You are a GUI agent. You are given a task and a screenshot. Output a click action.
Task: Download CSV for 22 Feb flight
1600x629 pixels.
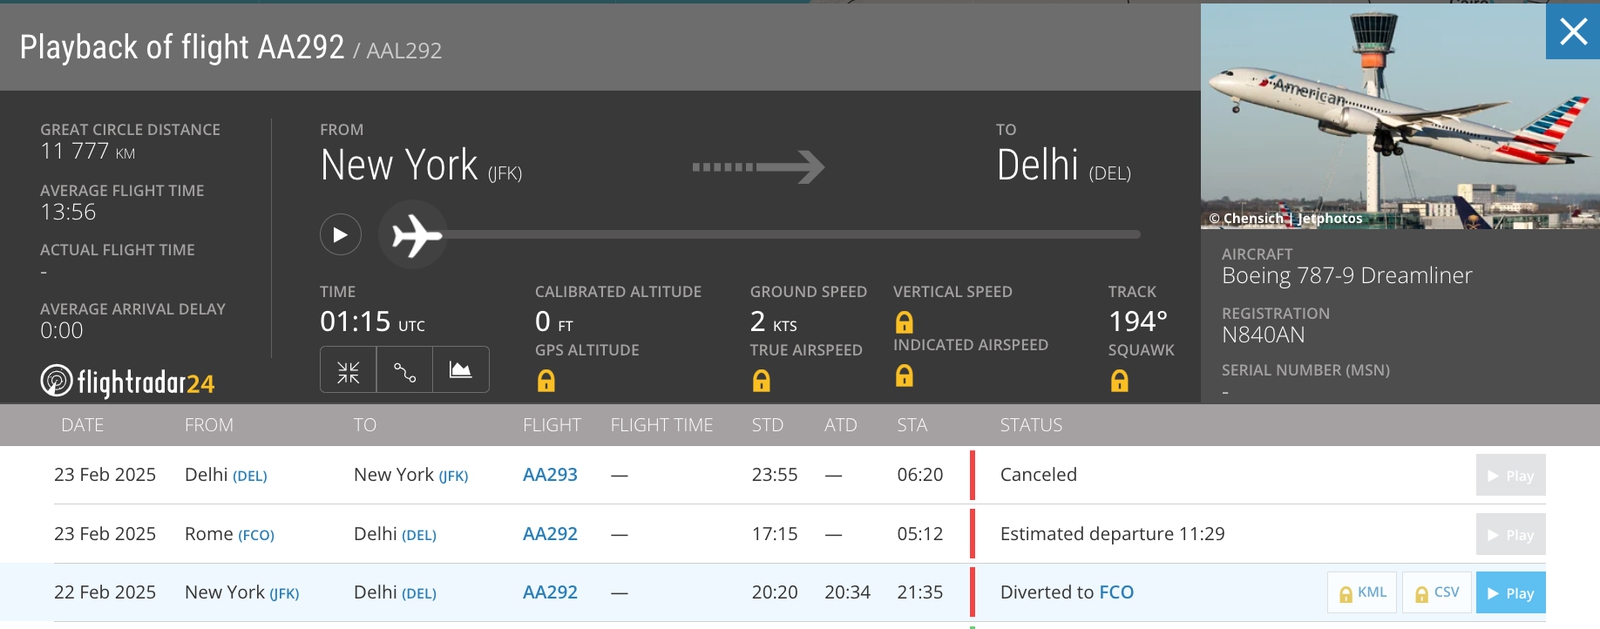1436,593
